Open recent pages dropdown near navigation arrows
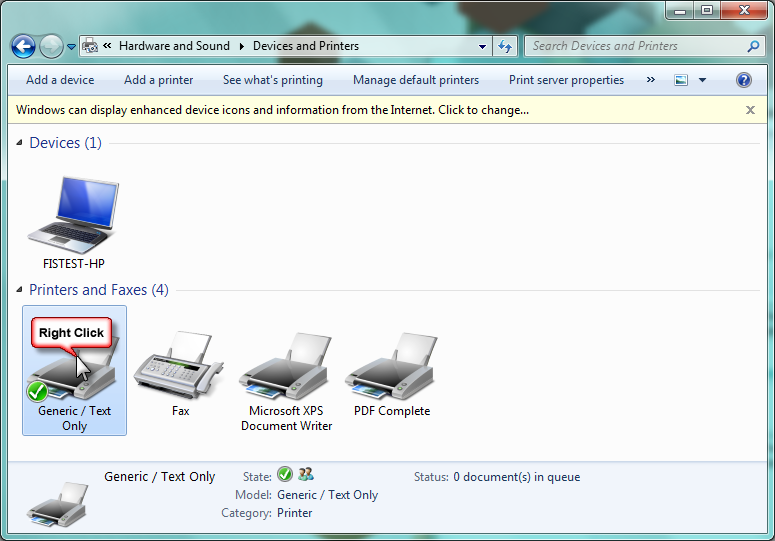 point(72,47)
